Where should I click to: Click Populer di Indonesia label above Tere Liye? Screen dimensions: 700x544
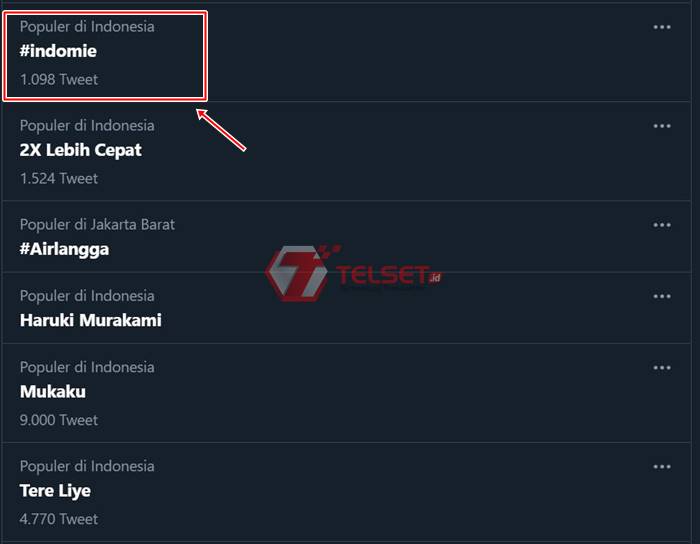[87, 466]
